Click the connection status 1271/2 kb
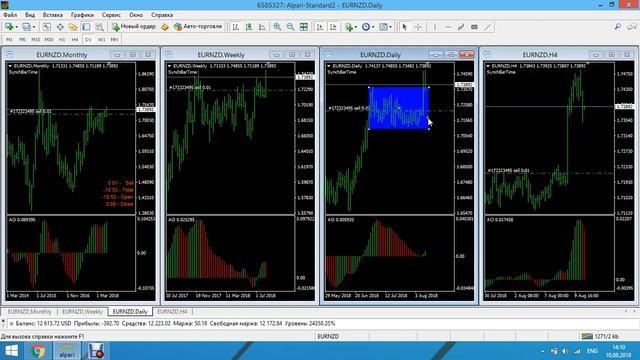Screen dimensions: 640x360 pyautogui.click(x=600, y=336)
